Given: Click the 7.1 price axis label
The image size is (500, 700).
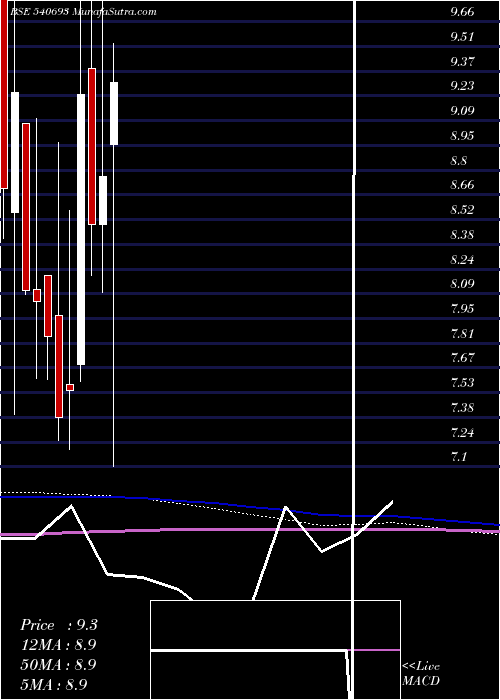Looking at the screenshot, I should point(459,457).
